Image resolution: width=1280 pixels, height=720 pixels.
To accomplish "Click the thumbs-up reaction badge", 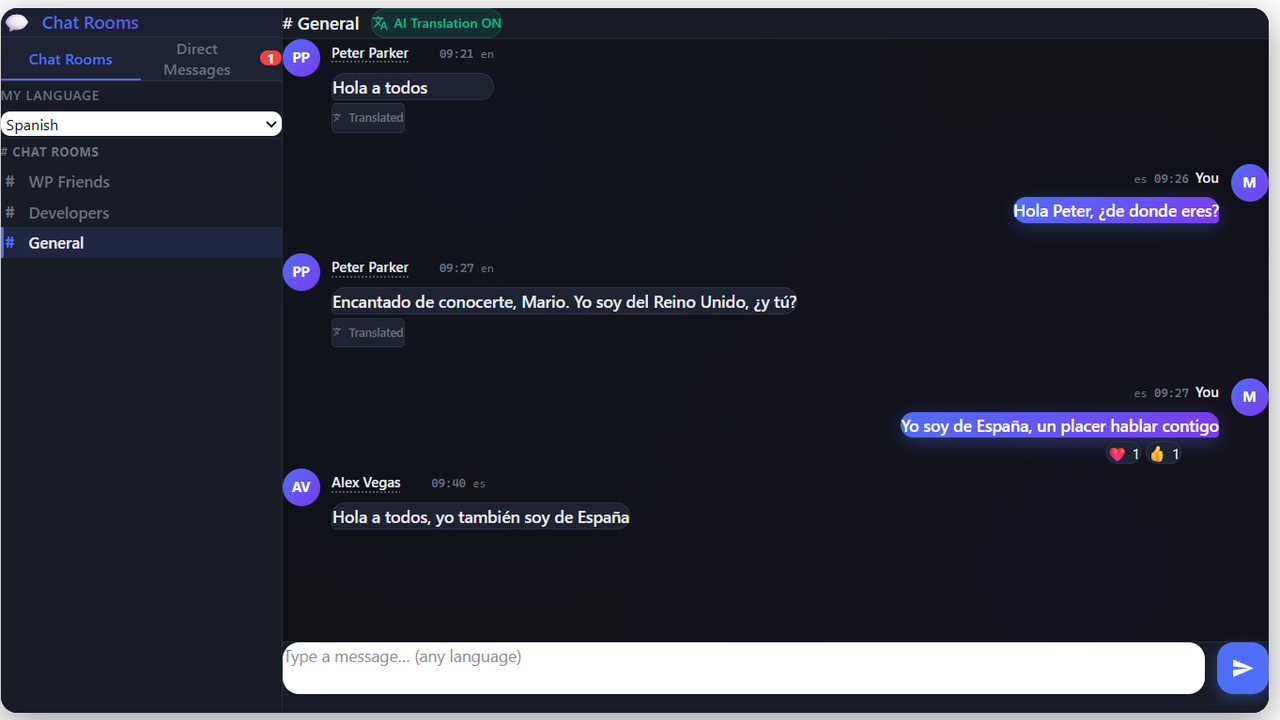I will tap(1163, 454).
